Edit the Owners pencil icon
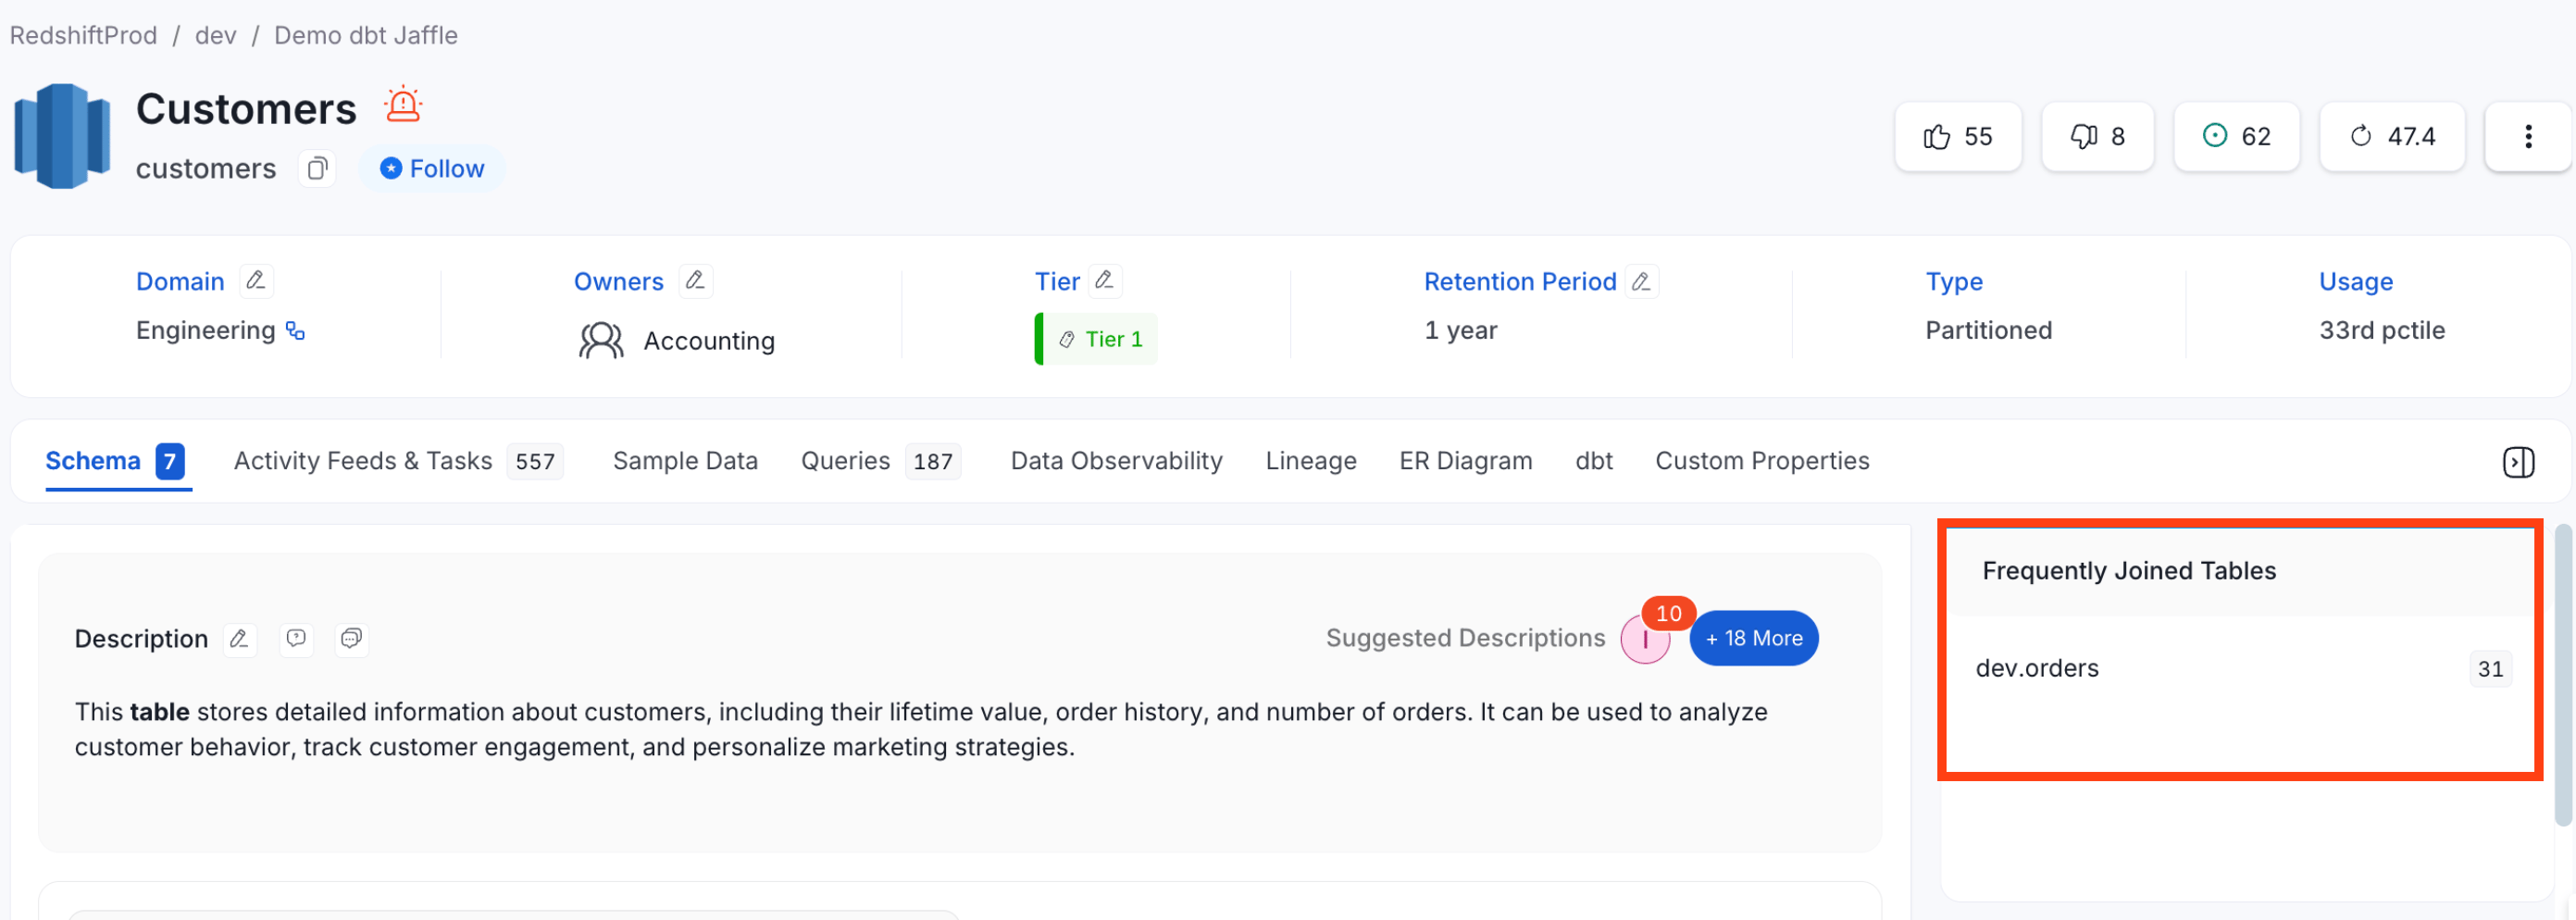The image size is (2576, 920). 695,281
